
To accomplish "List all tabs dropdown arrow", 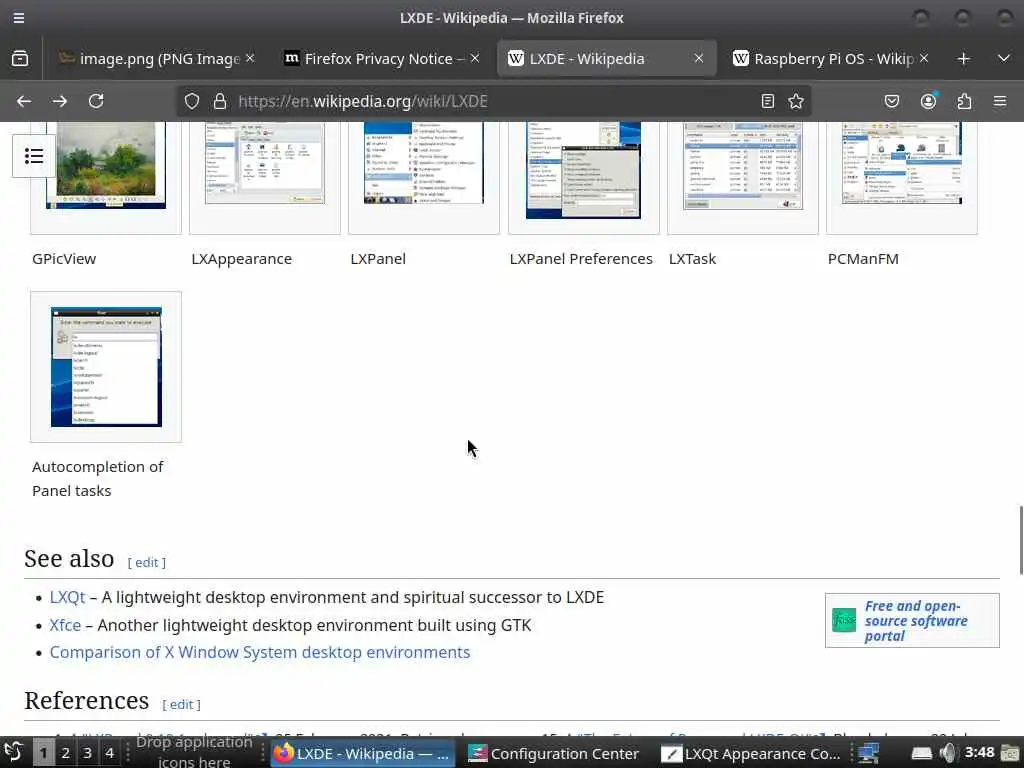I will tap(1004, 59).
